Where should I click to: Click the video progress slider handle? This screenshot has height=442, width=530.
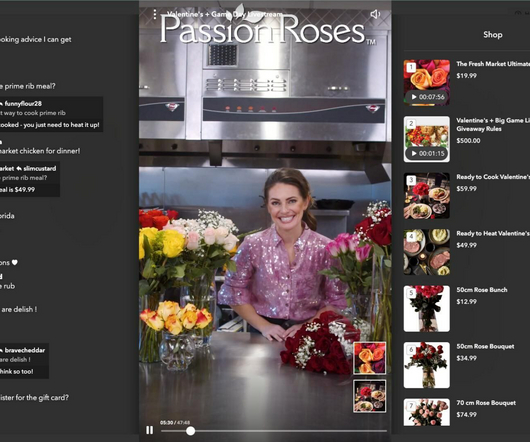coord(191,431)
